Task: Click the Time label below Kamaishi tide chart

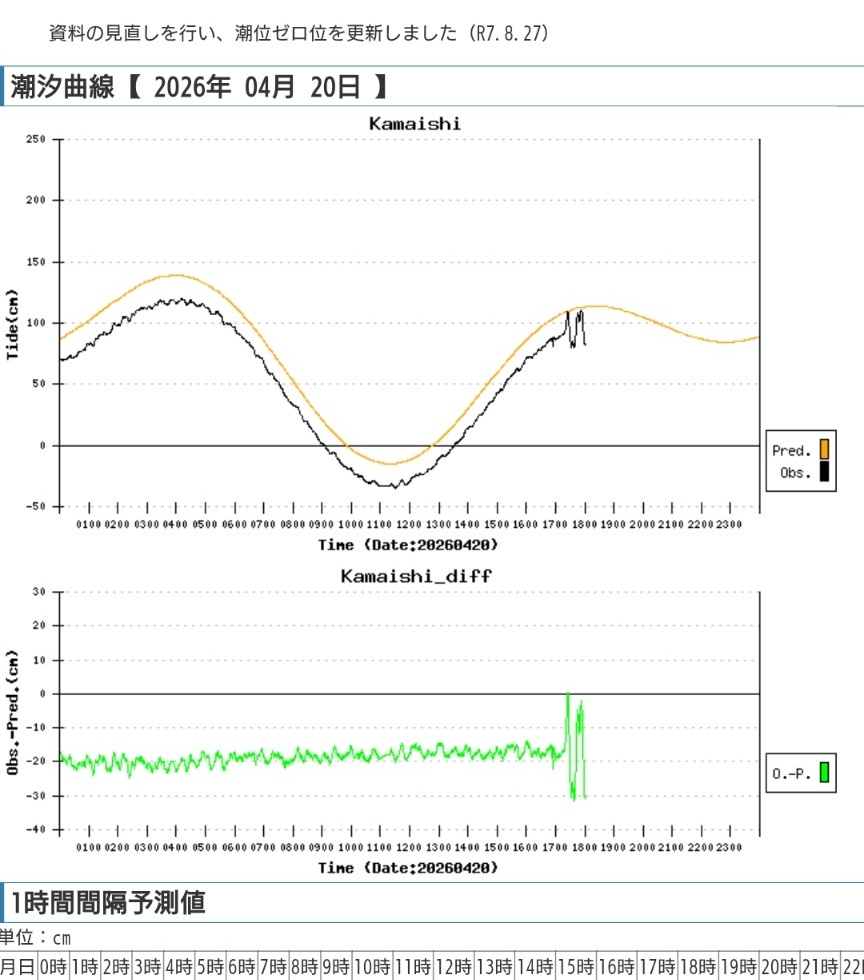Action: pos(408,545)
